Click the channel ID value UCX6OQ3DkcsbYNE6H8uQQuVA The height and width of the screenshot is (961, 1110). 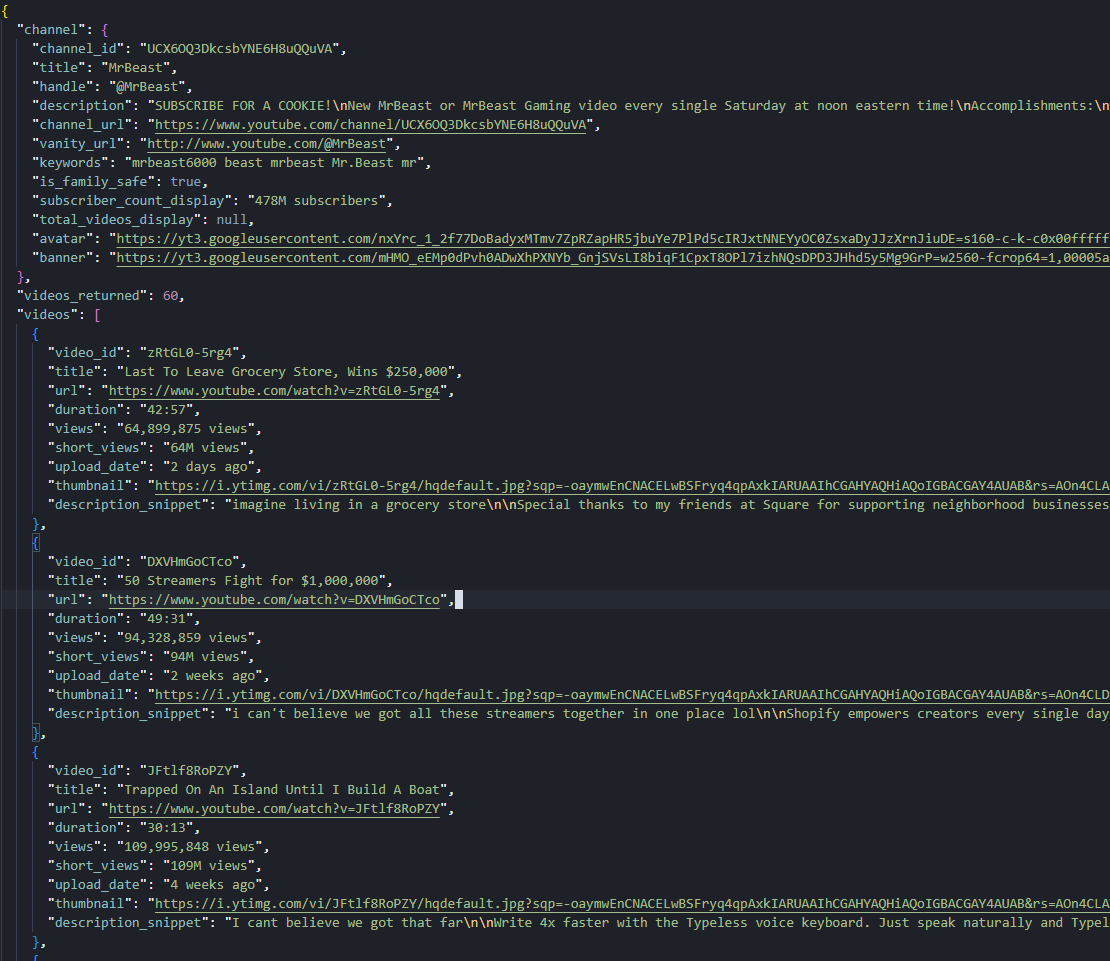(x=240, y=48)
